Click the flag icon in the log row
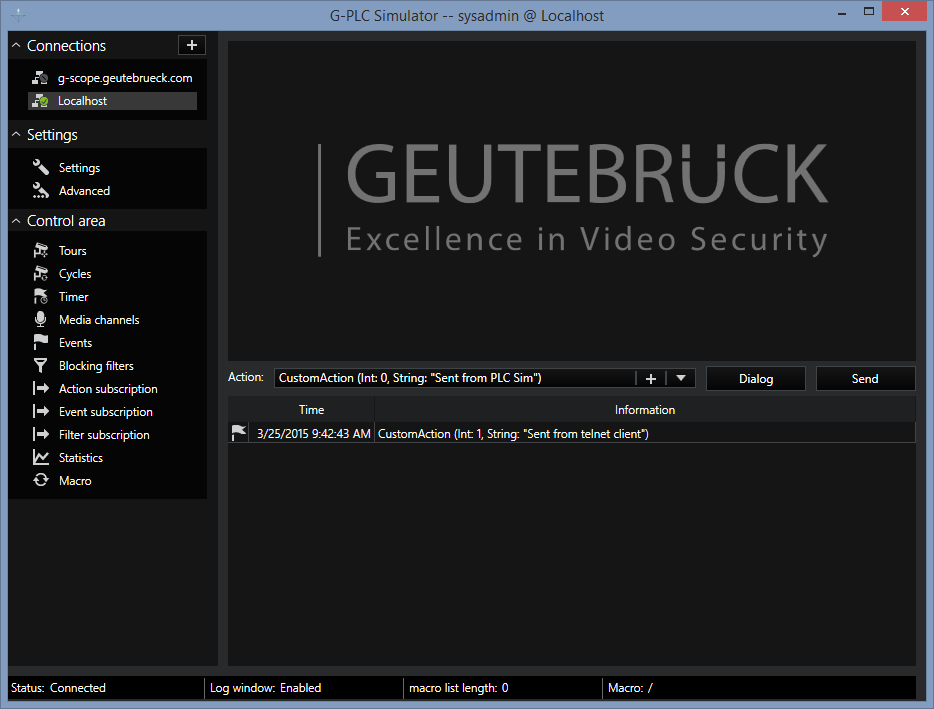934x709 pixels. coord(239,433)
